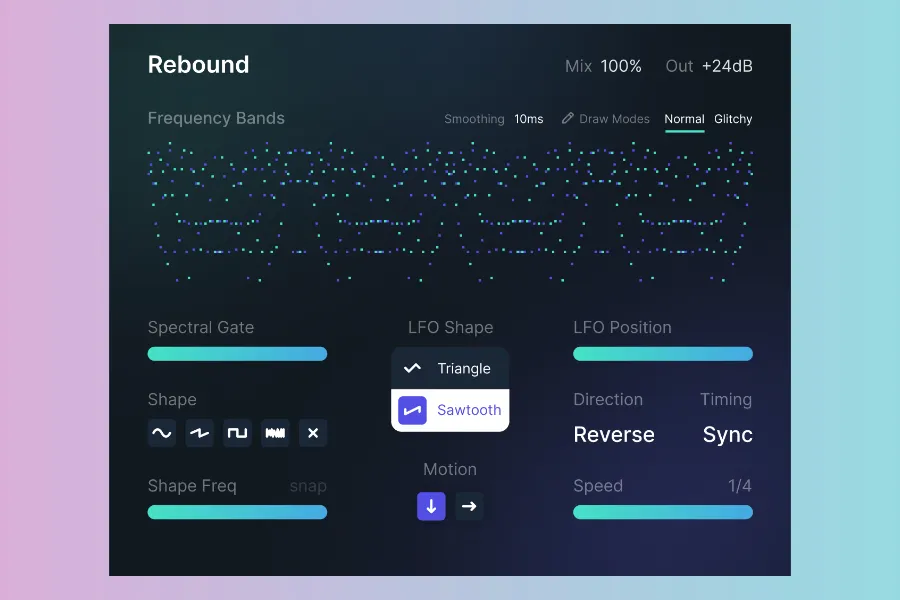Toggle the Sync timing setting
The image size is (900, 600).
pos(727,435)
